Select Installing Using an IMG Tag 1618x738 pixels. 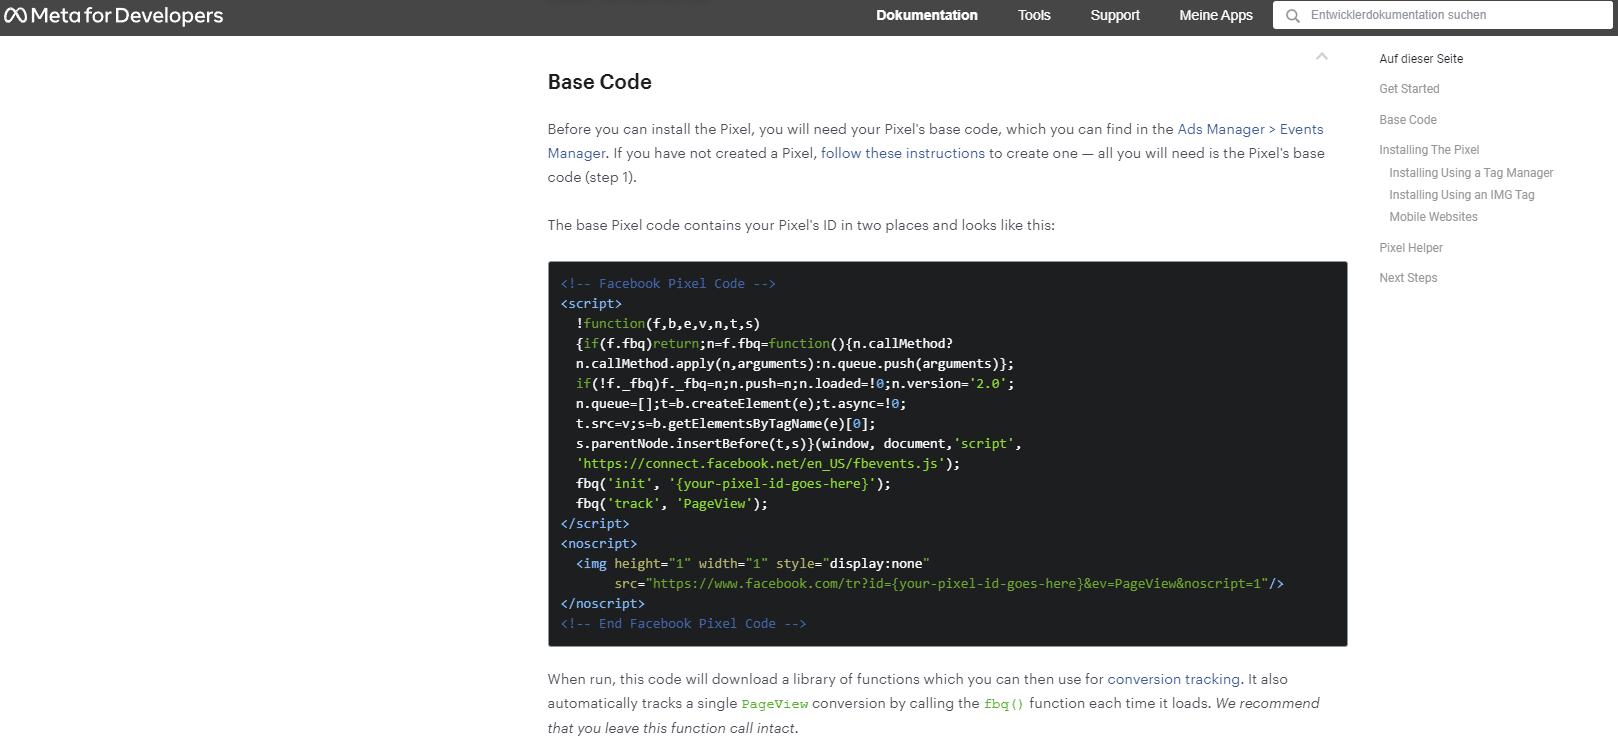point(1460,195)
